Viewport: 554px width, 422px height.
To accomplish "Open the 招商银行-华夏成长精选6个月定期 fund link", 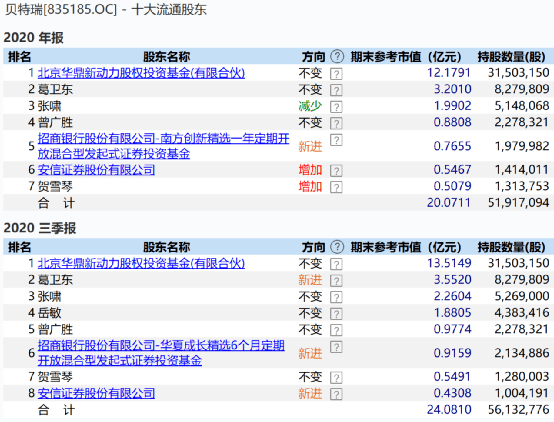I will pos(161,353).
